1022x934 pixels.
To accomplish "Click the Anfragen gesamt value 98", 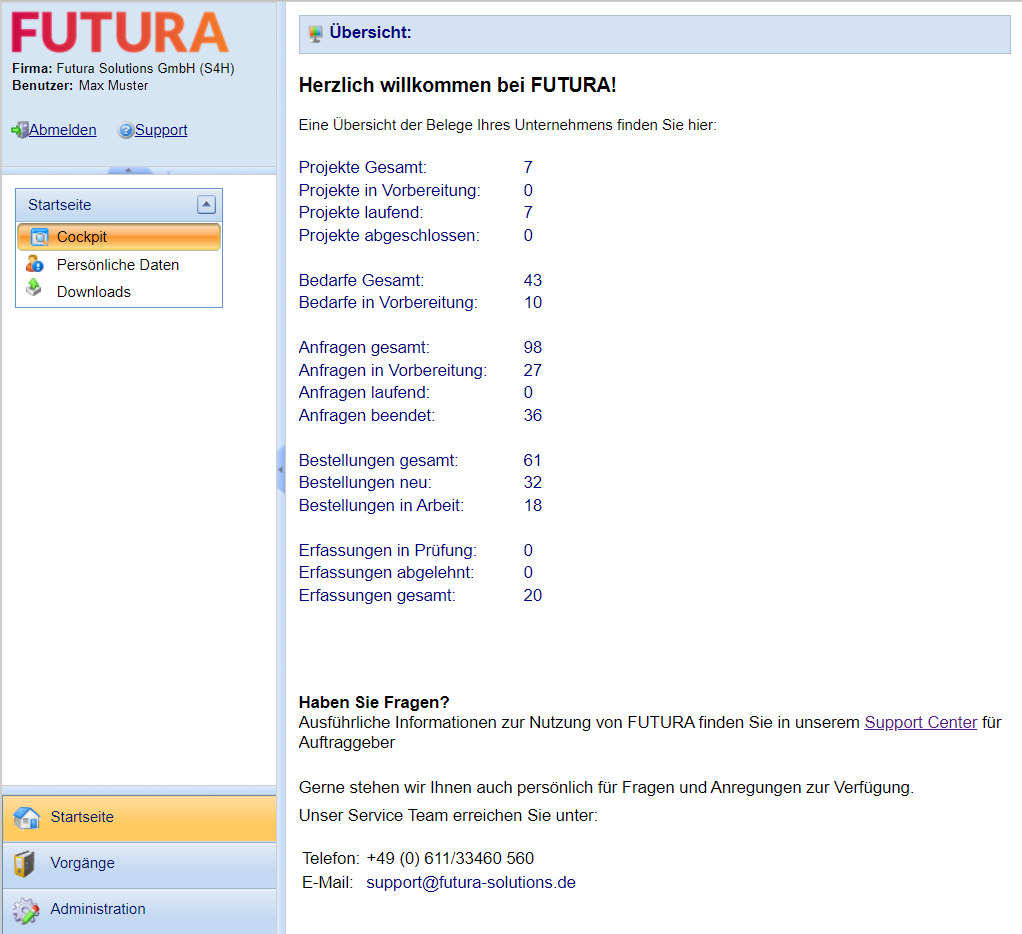I will 533,348.
